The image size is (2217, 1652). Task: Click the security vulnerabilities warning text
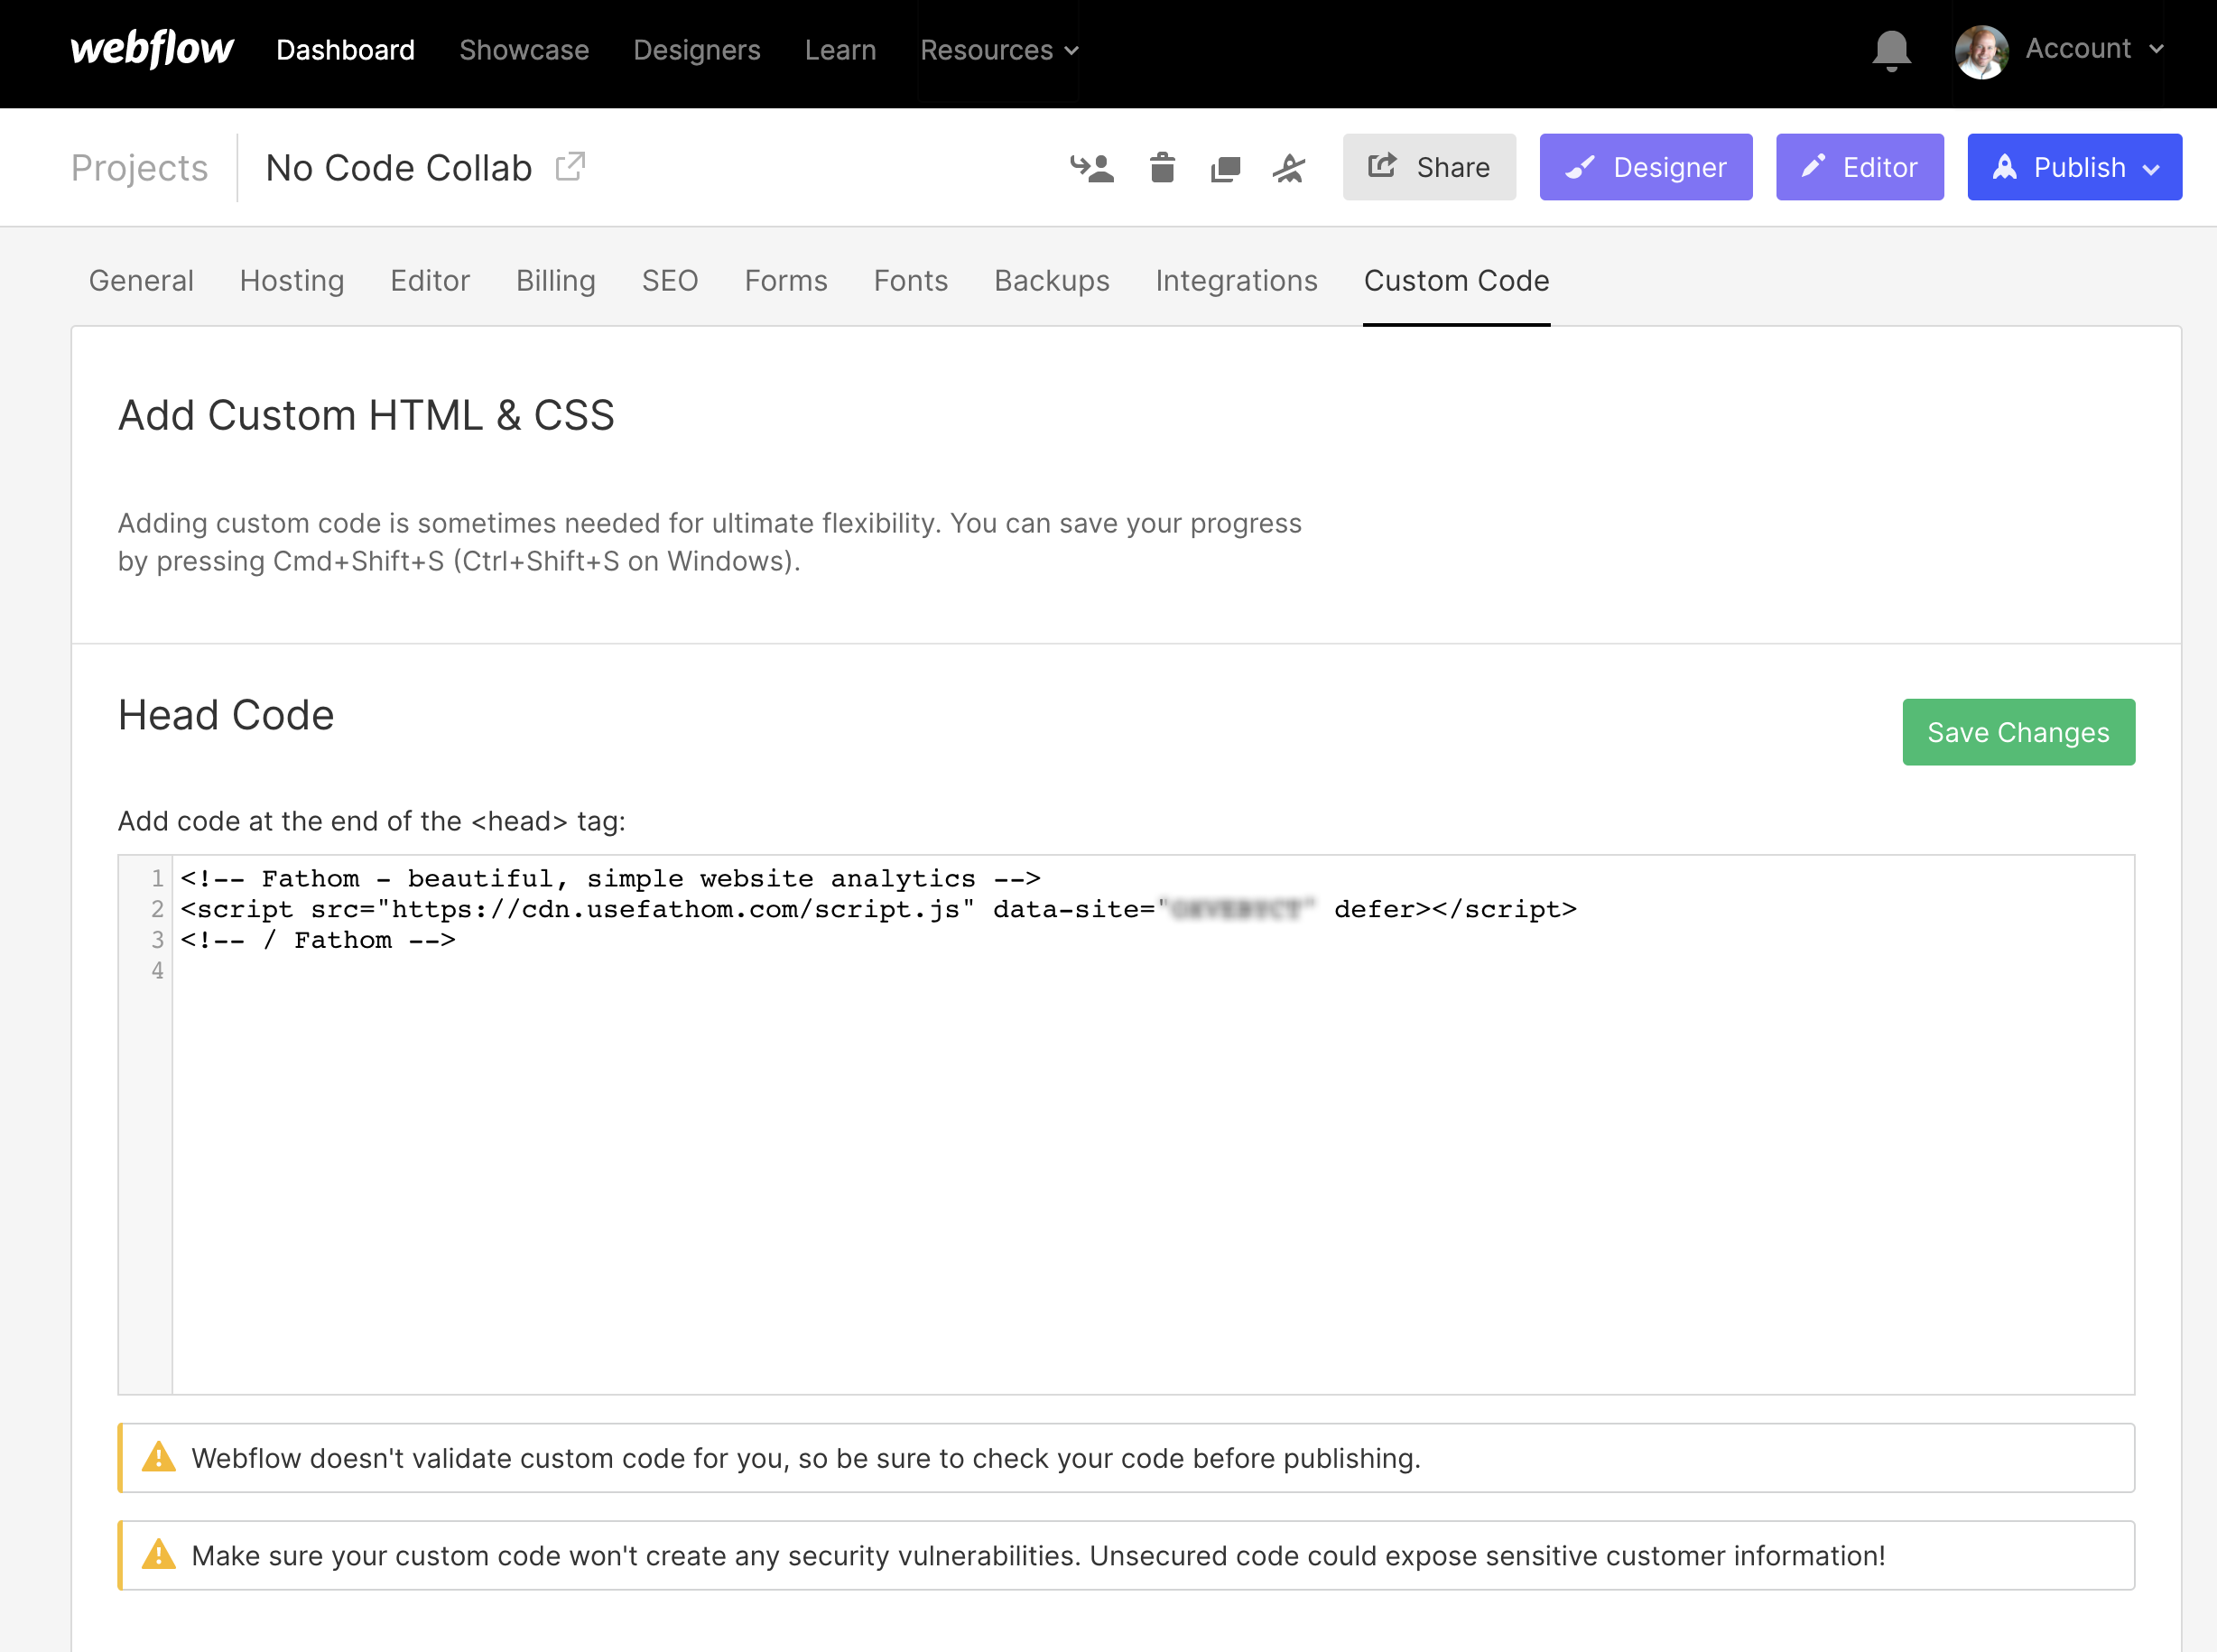coord(1037,1556)
